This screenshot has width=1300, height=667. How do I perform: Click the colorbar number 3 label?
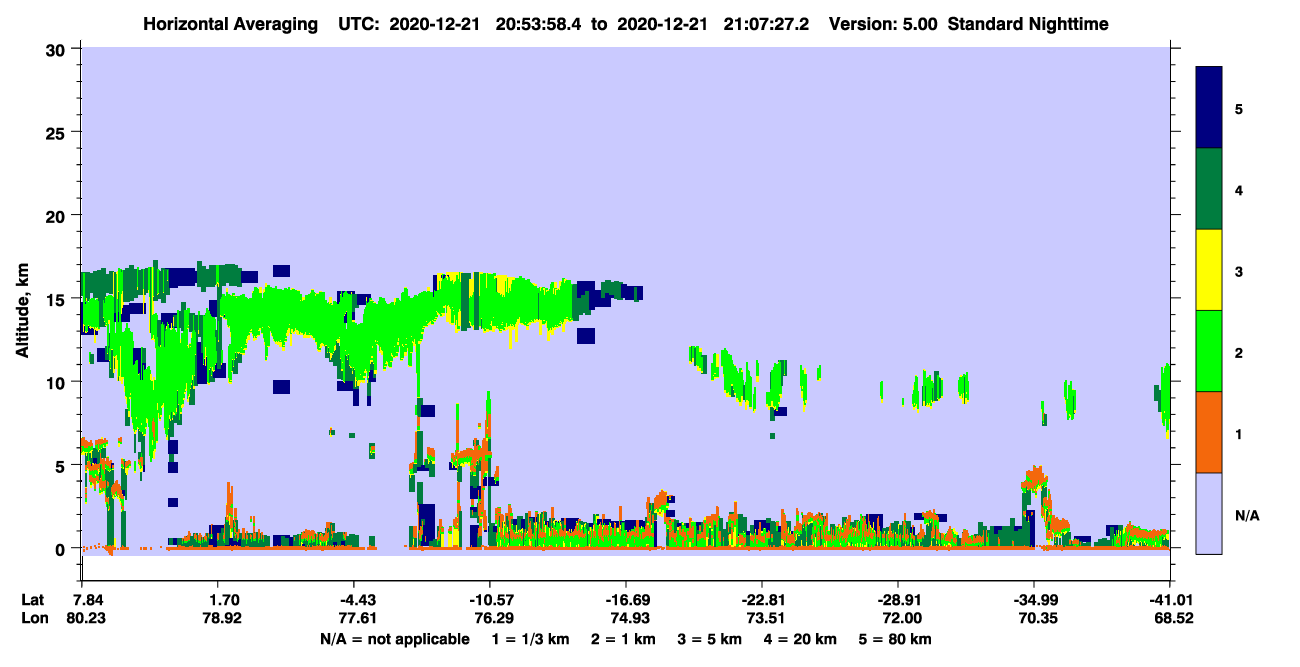point(1238,271)
